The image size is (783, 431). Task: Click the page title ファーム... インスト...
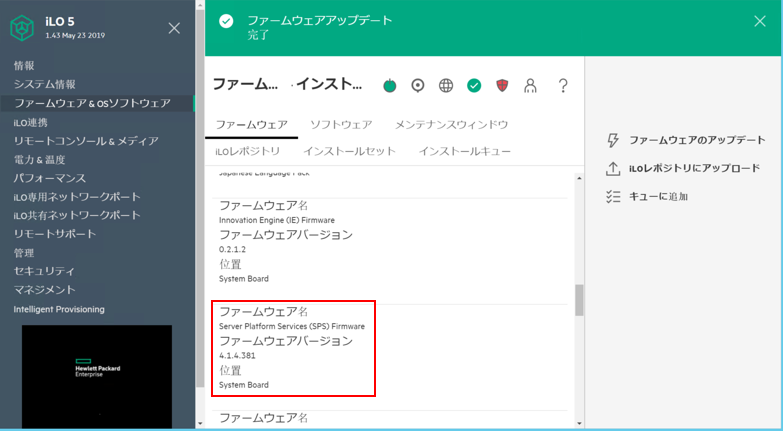[x=287, y=84]
